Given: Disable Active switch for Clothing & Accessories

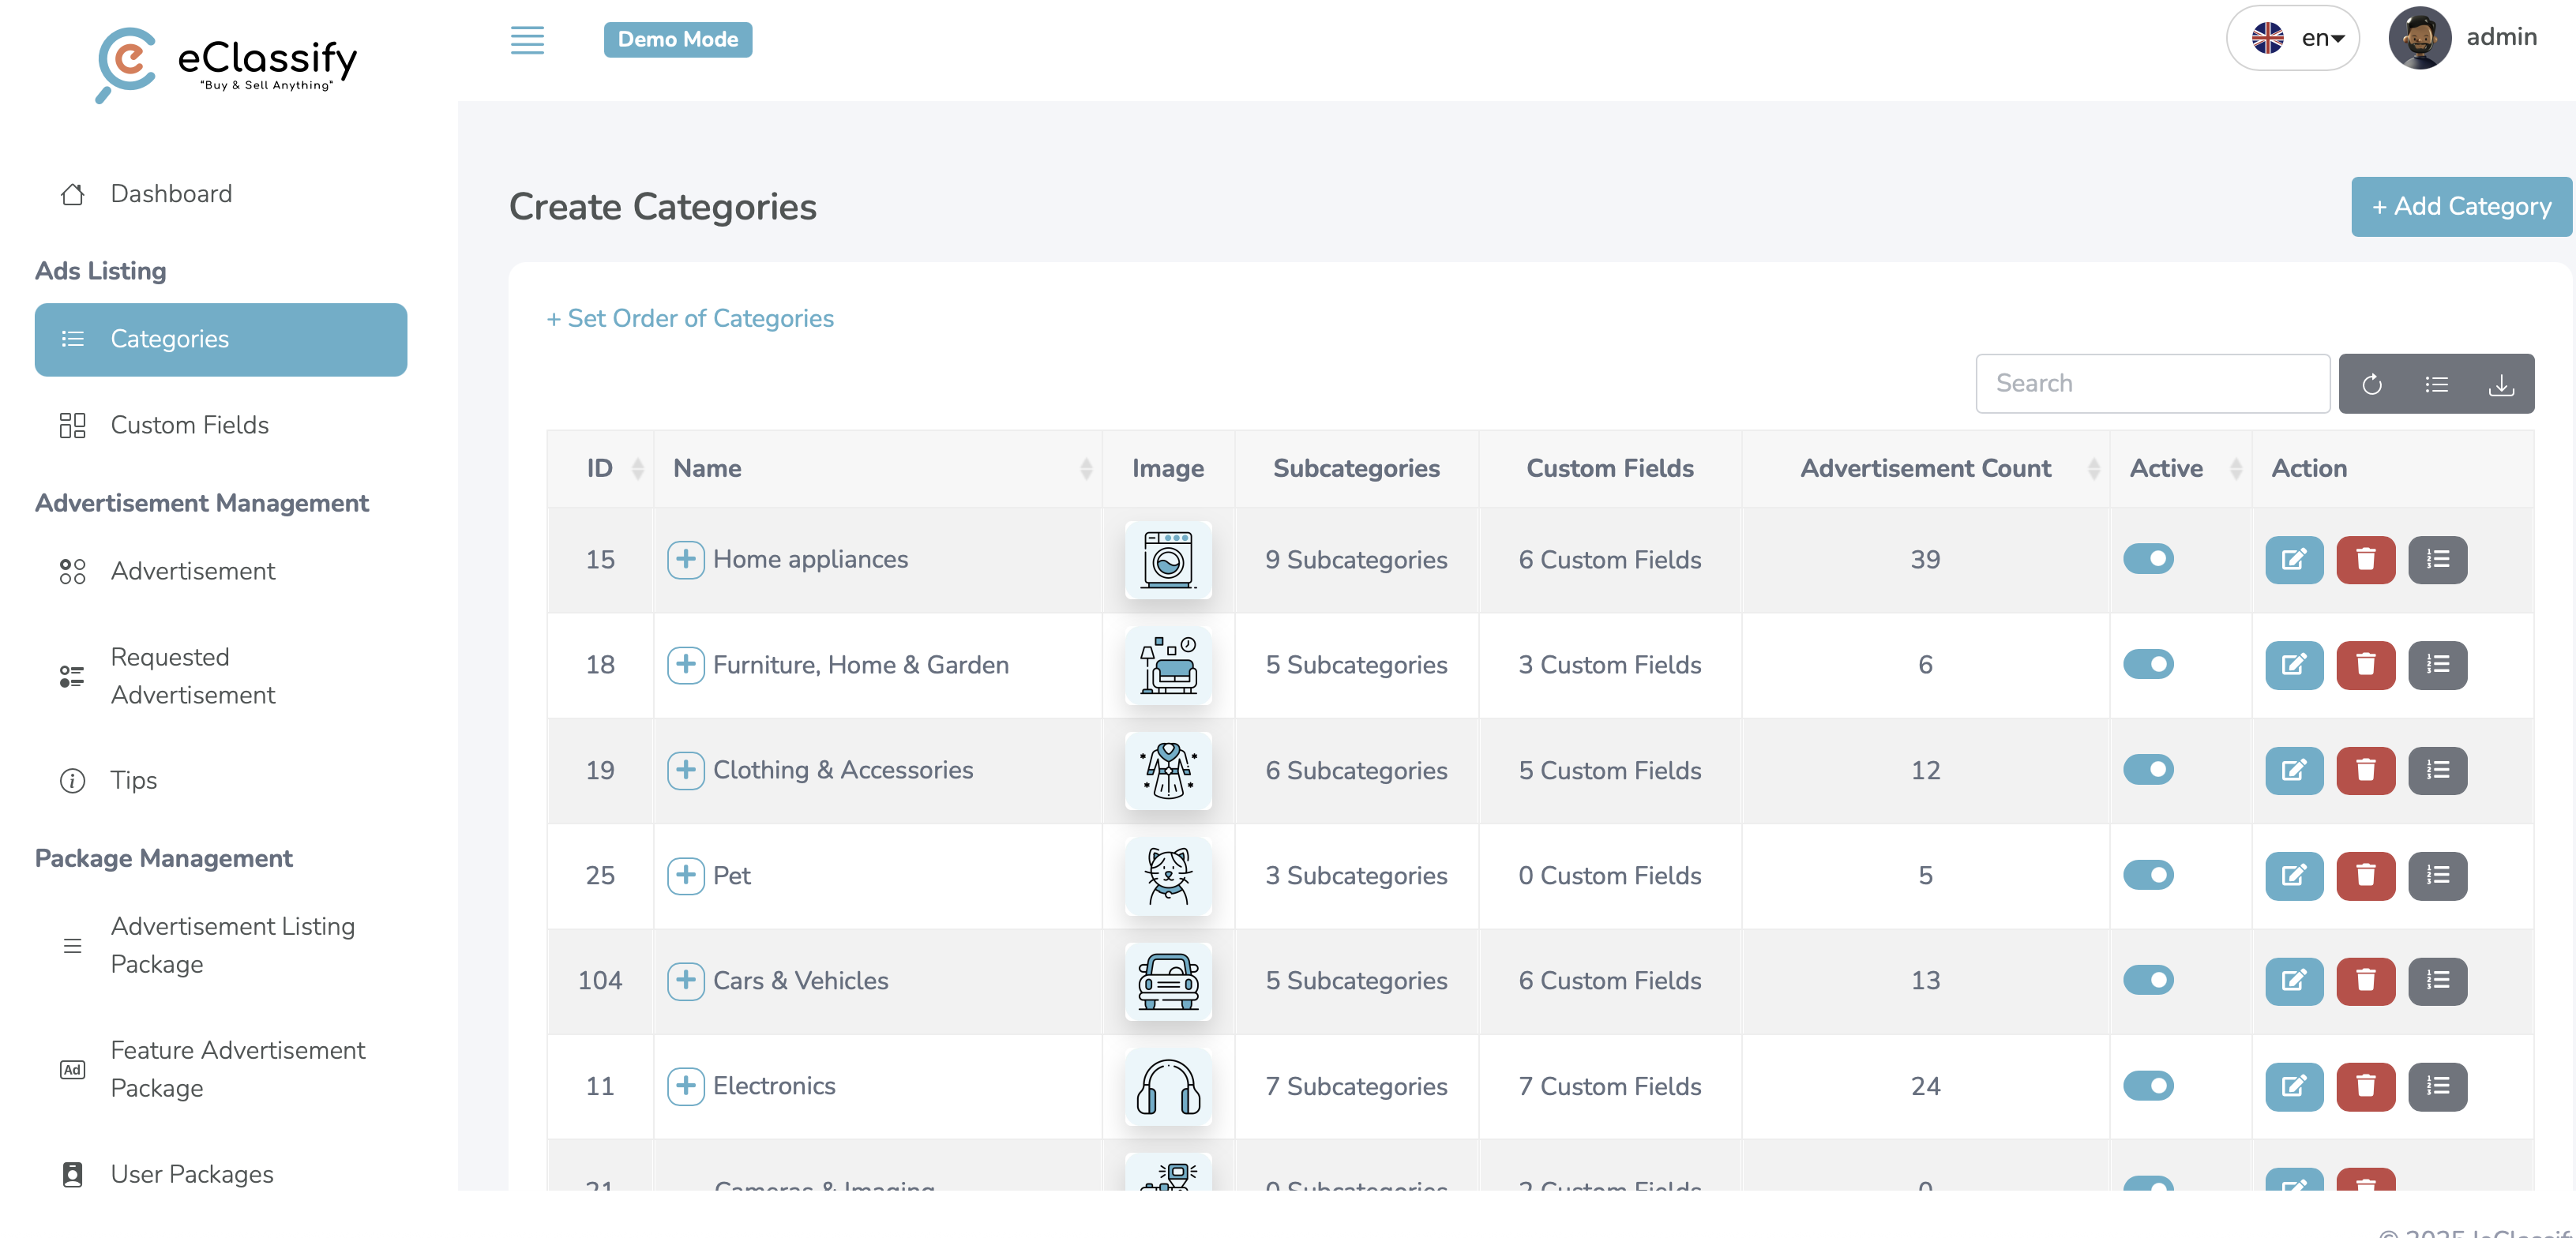Looking at the screenshot, I should pyautogui.click(x=2148, y=769).
